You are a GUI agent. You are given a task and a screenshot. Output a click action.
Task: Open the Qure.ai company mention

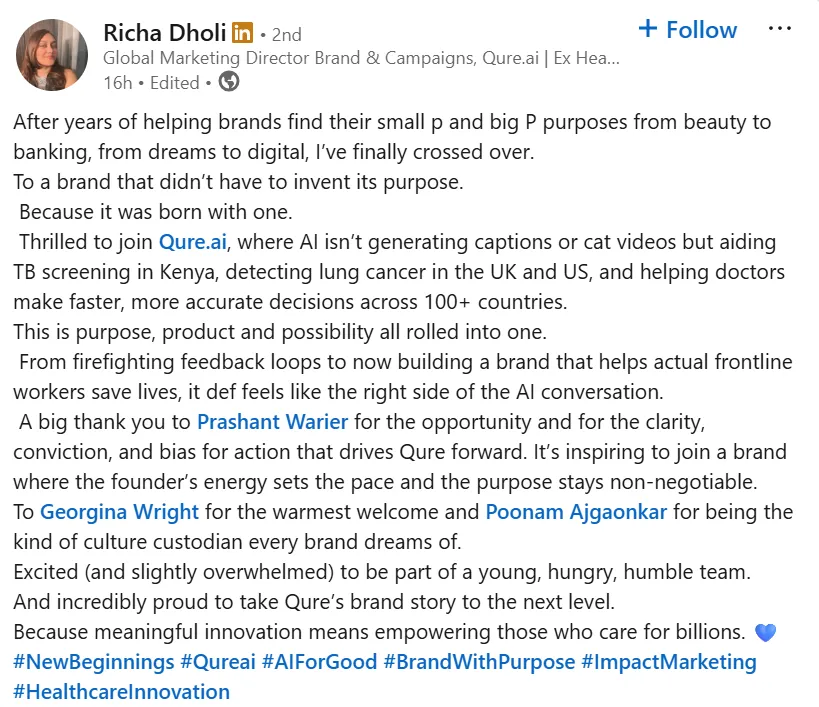tap(193, 242)
